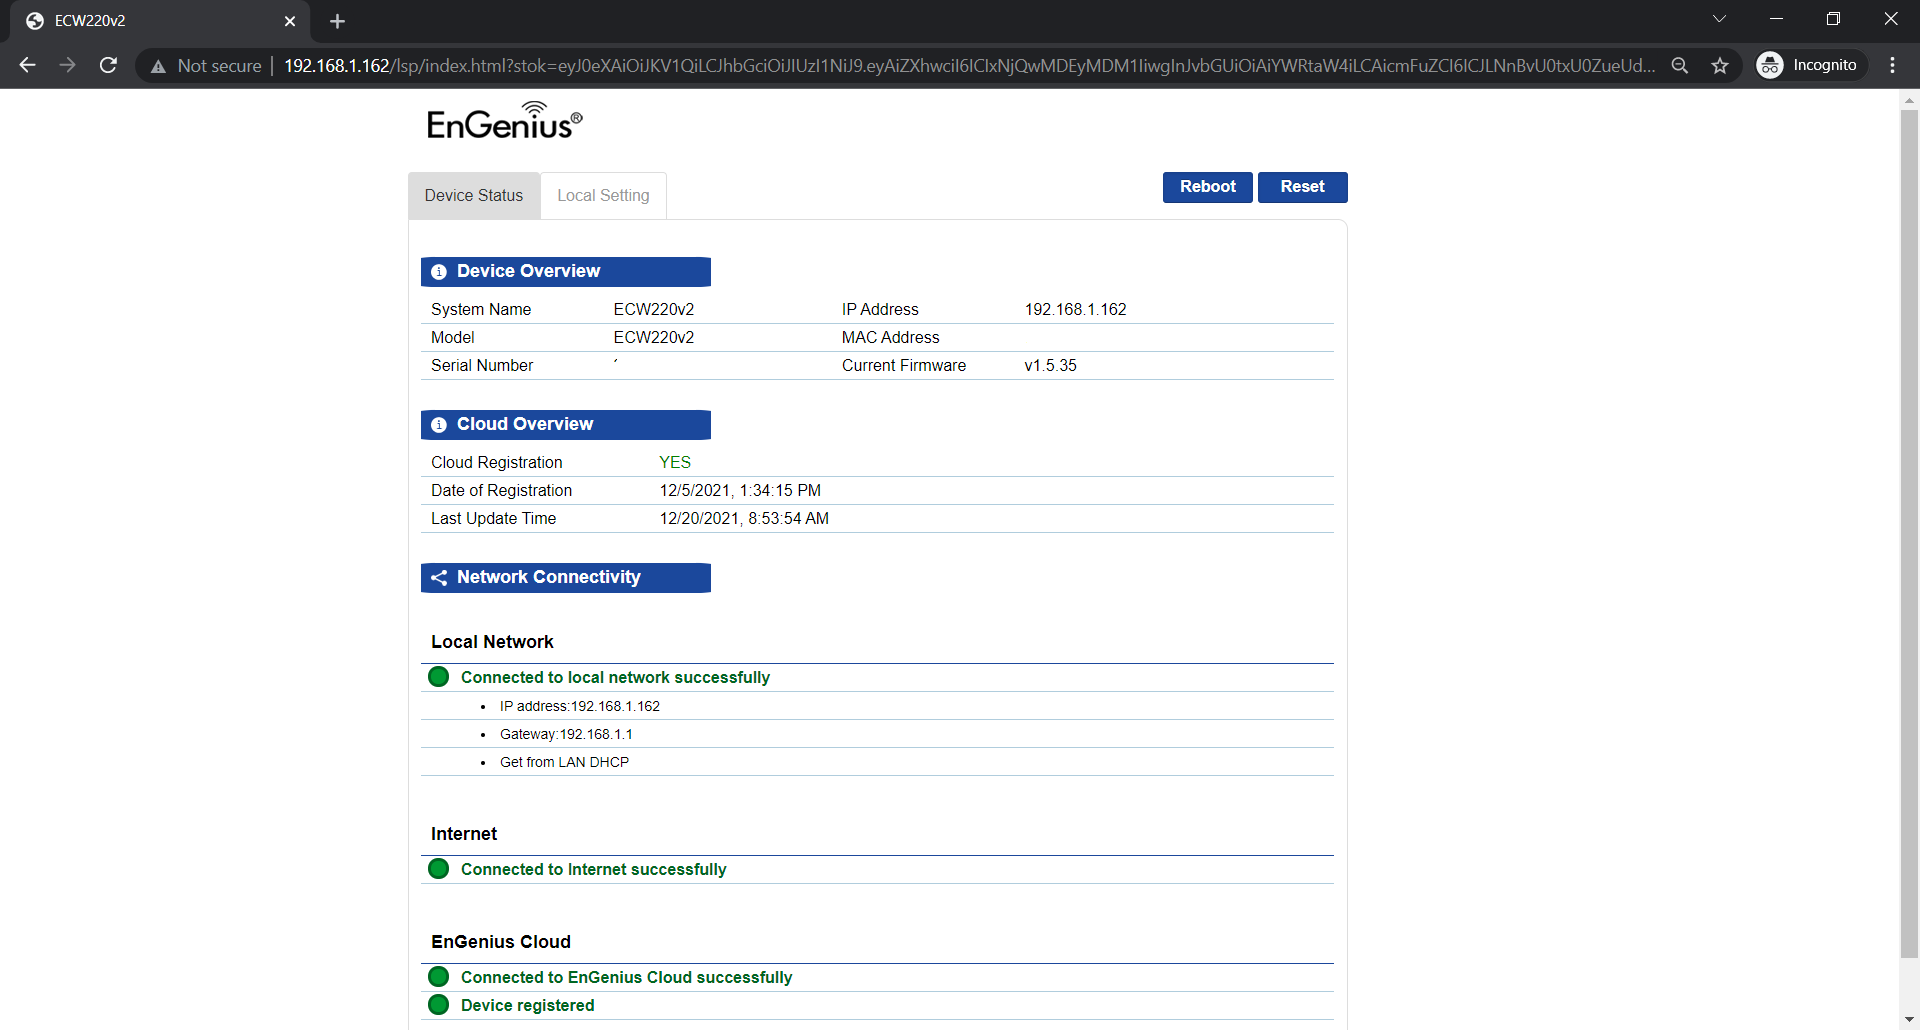Image resolution: width=1920 pixels, height=1030 pixels.
Task: Click the Network Connectivity share icon
Action: click(438, 578)
